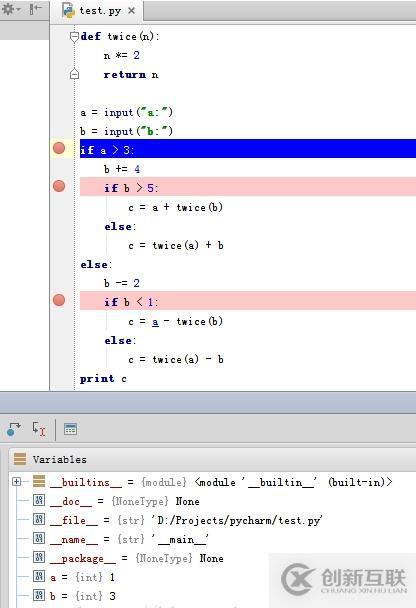The image size is (416, 608).
Task: Click the Step Out blue-dot arrow debugger icon
Action: [x=14, y=429]
